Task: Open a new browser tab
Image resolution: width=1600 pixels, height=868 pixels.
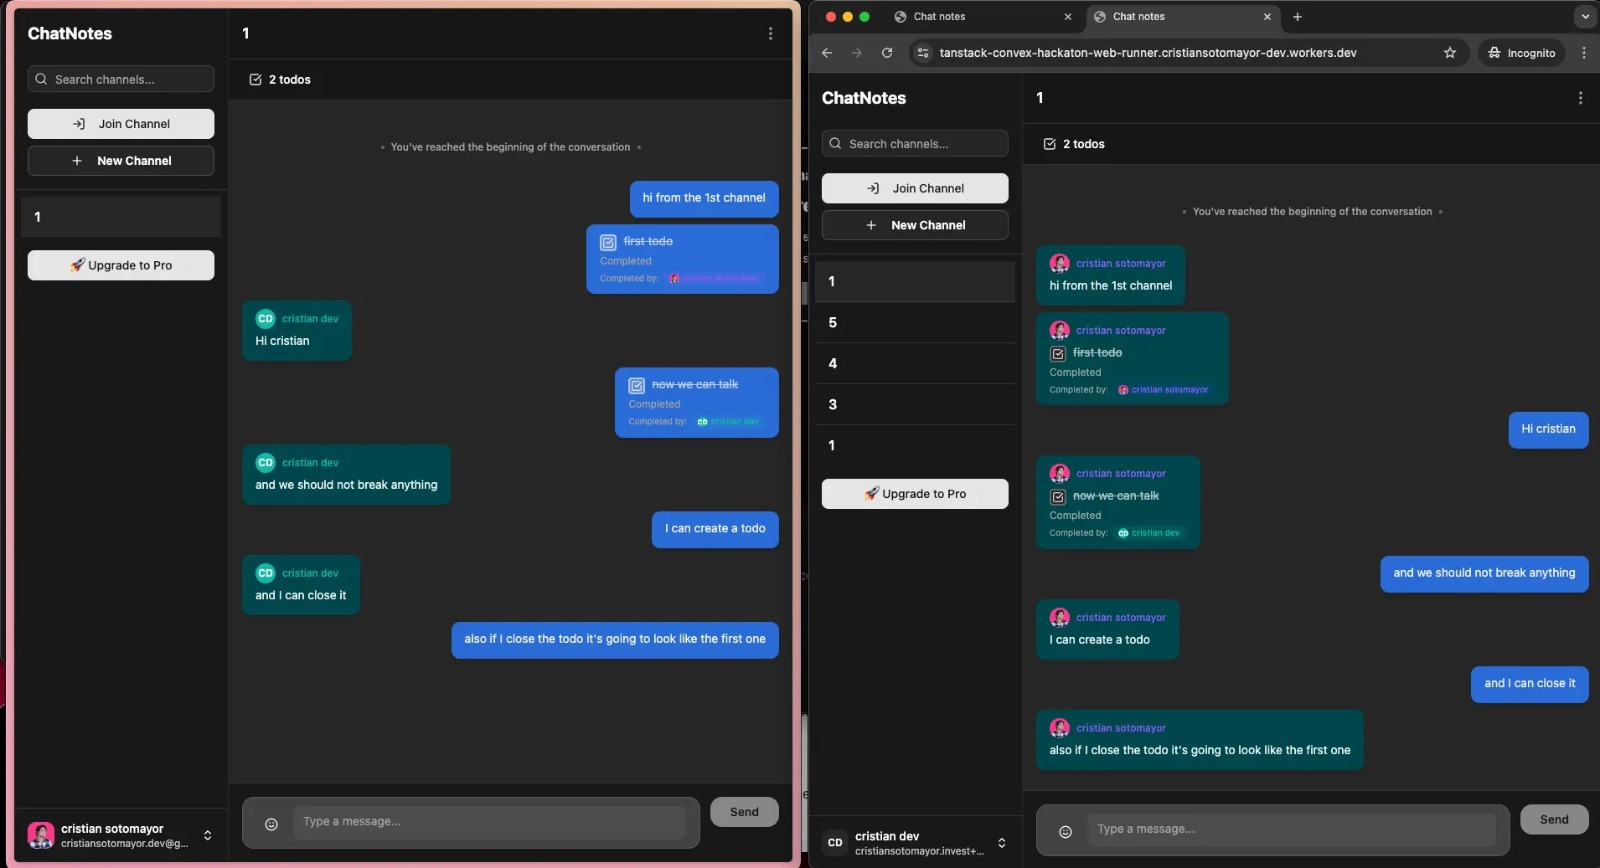Action: (1297, 16)
